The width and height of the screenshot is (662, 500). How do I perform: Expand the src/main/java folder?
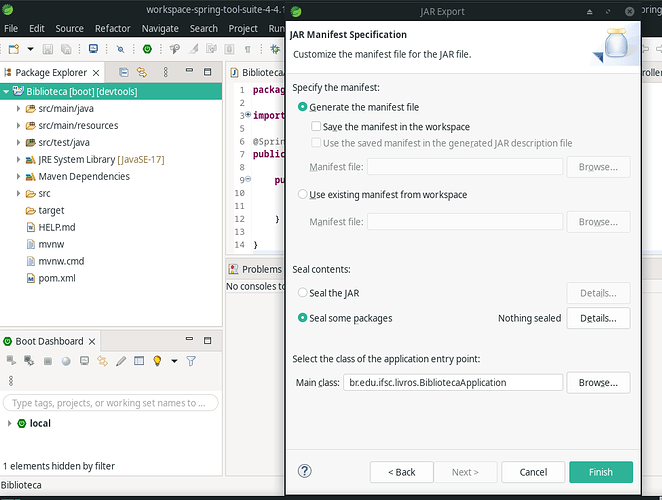click(x=18, y=108)
